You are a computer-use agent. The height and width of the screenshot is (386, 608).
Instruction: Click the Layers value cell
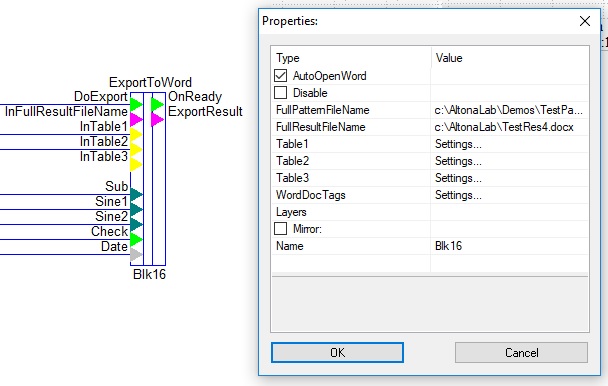[x=509, y=212]
